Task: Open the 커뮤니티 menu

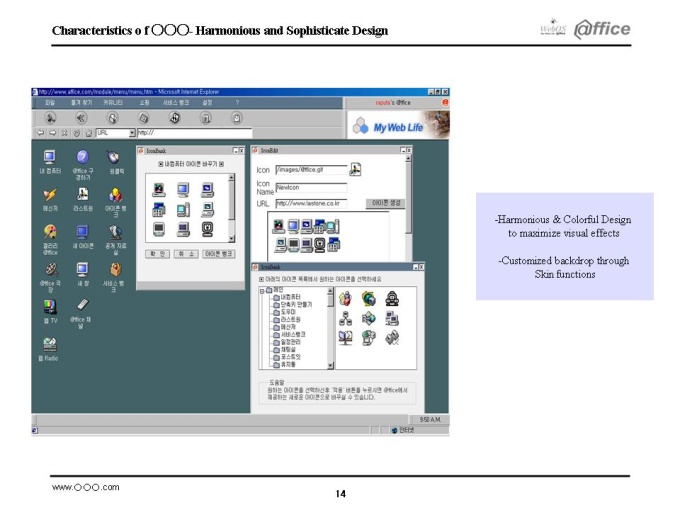Action: pos(113,103)
